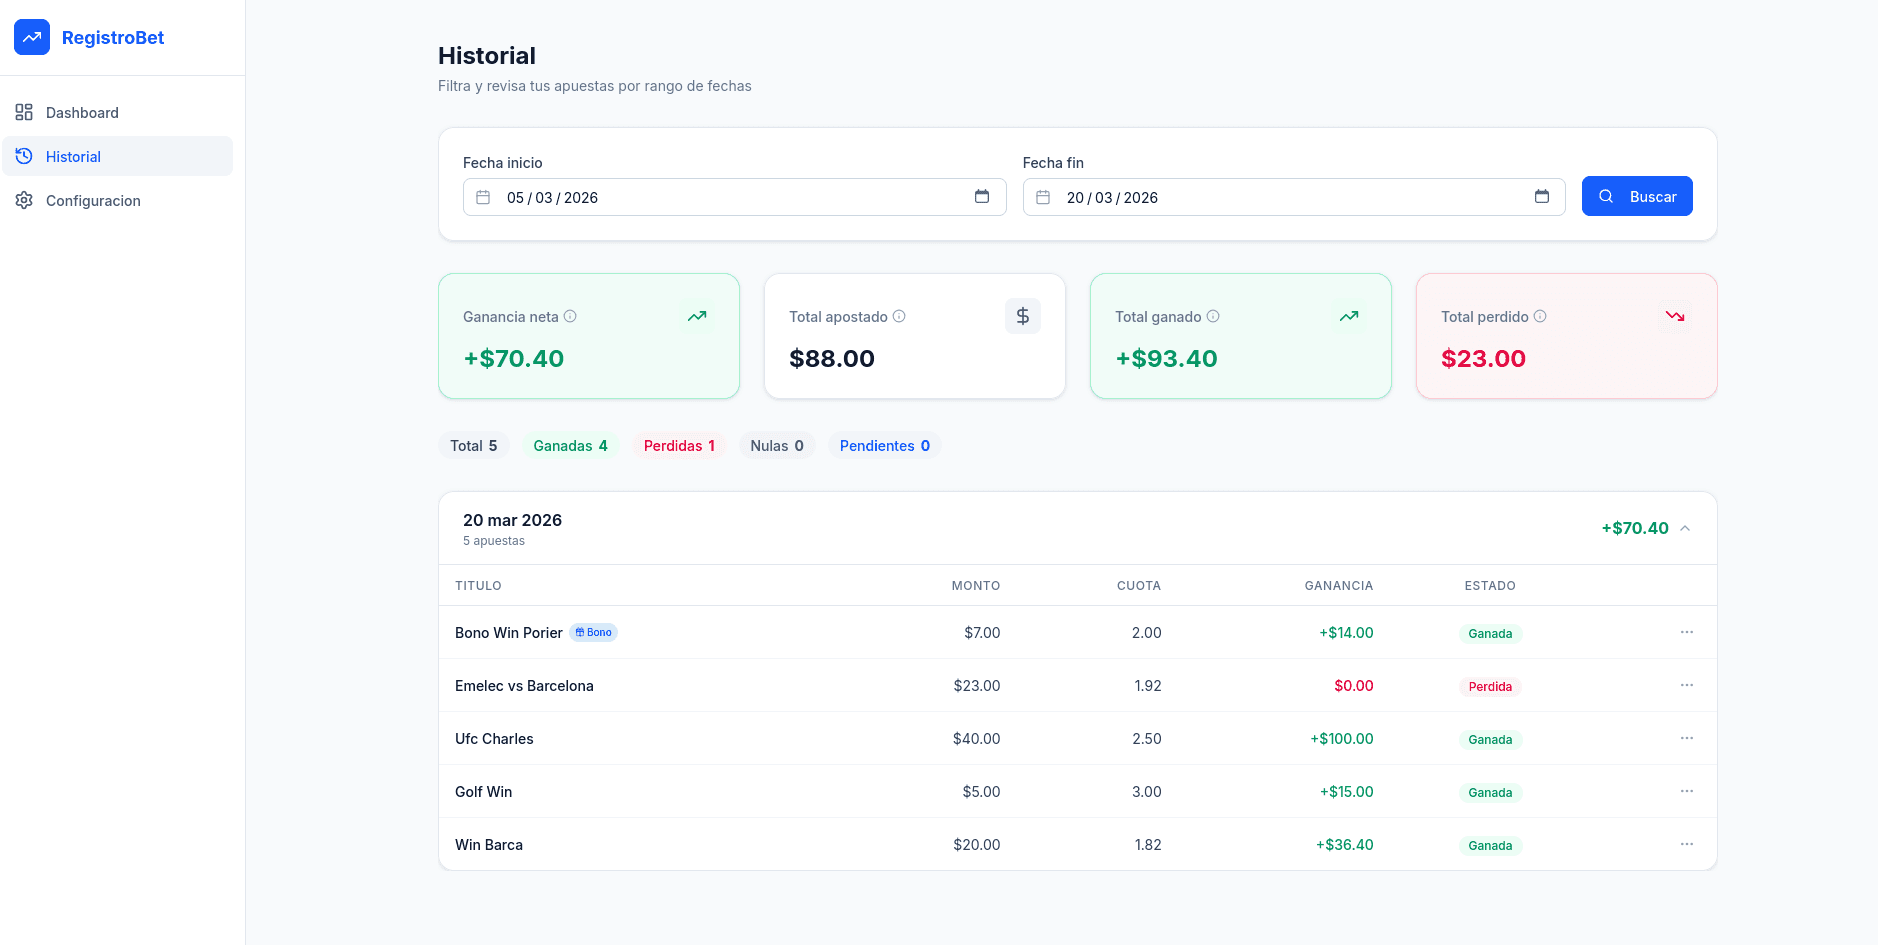Image resolution: width=1878 pixels, height=945 pixels.
Task: Filter by Total 5 chip
Action: pos(474,446)
